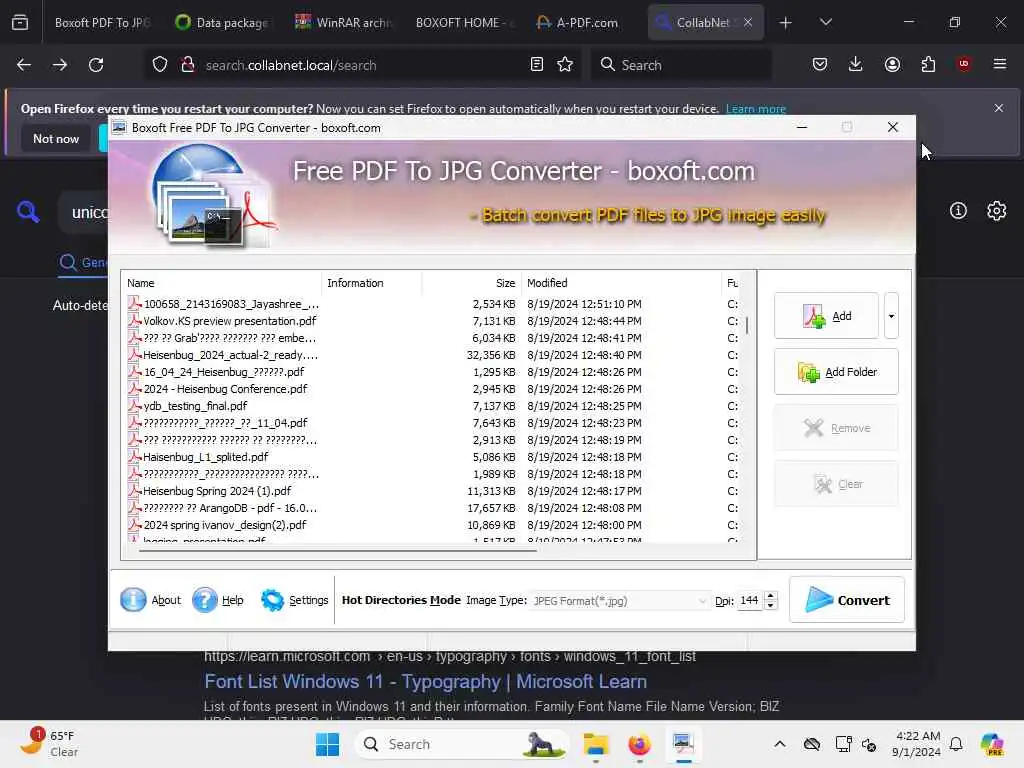
Task: Open the Image Type JPEG Format dropdown
Action: coord(620,600)
